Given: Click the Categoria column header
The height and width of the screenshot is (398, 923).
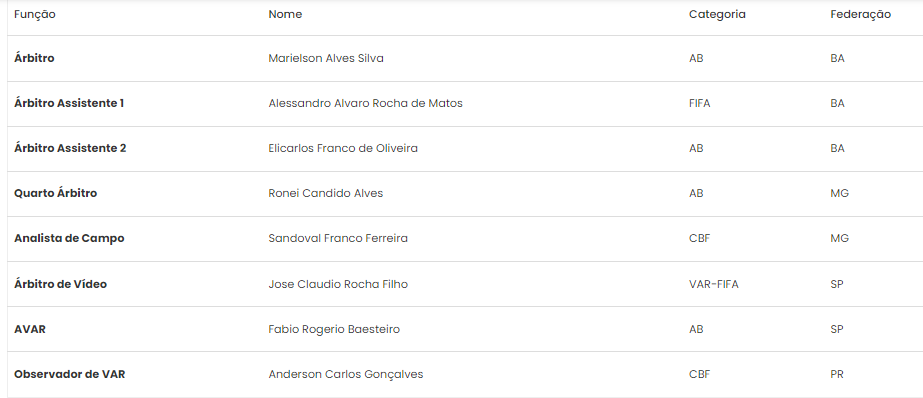Looking at the screenshot, I should [x=717, y=15].
